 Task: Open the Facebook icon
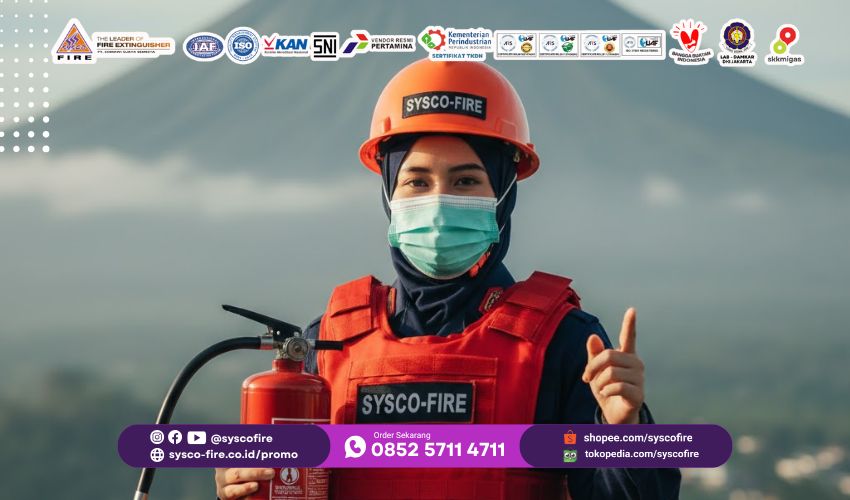coord(175,437)
